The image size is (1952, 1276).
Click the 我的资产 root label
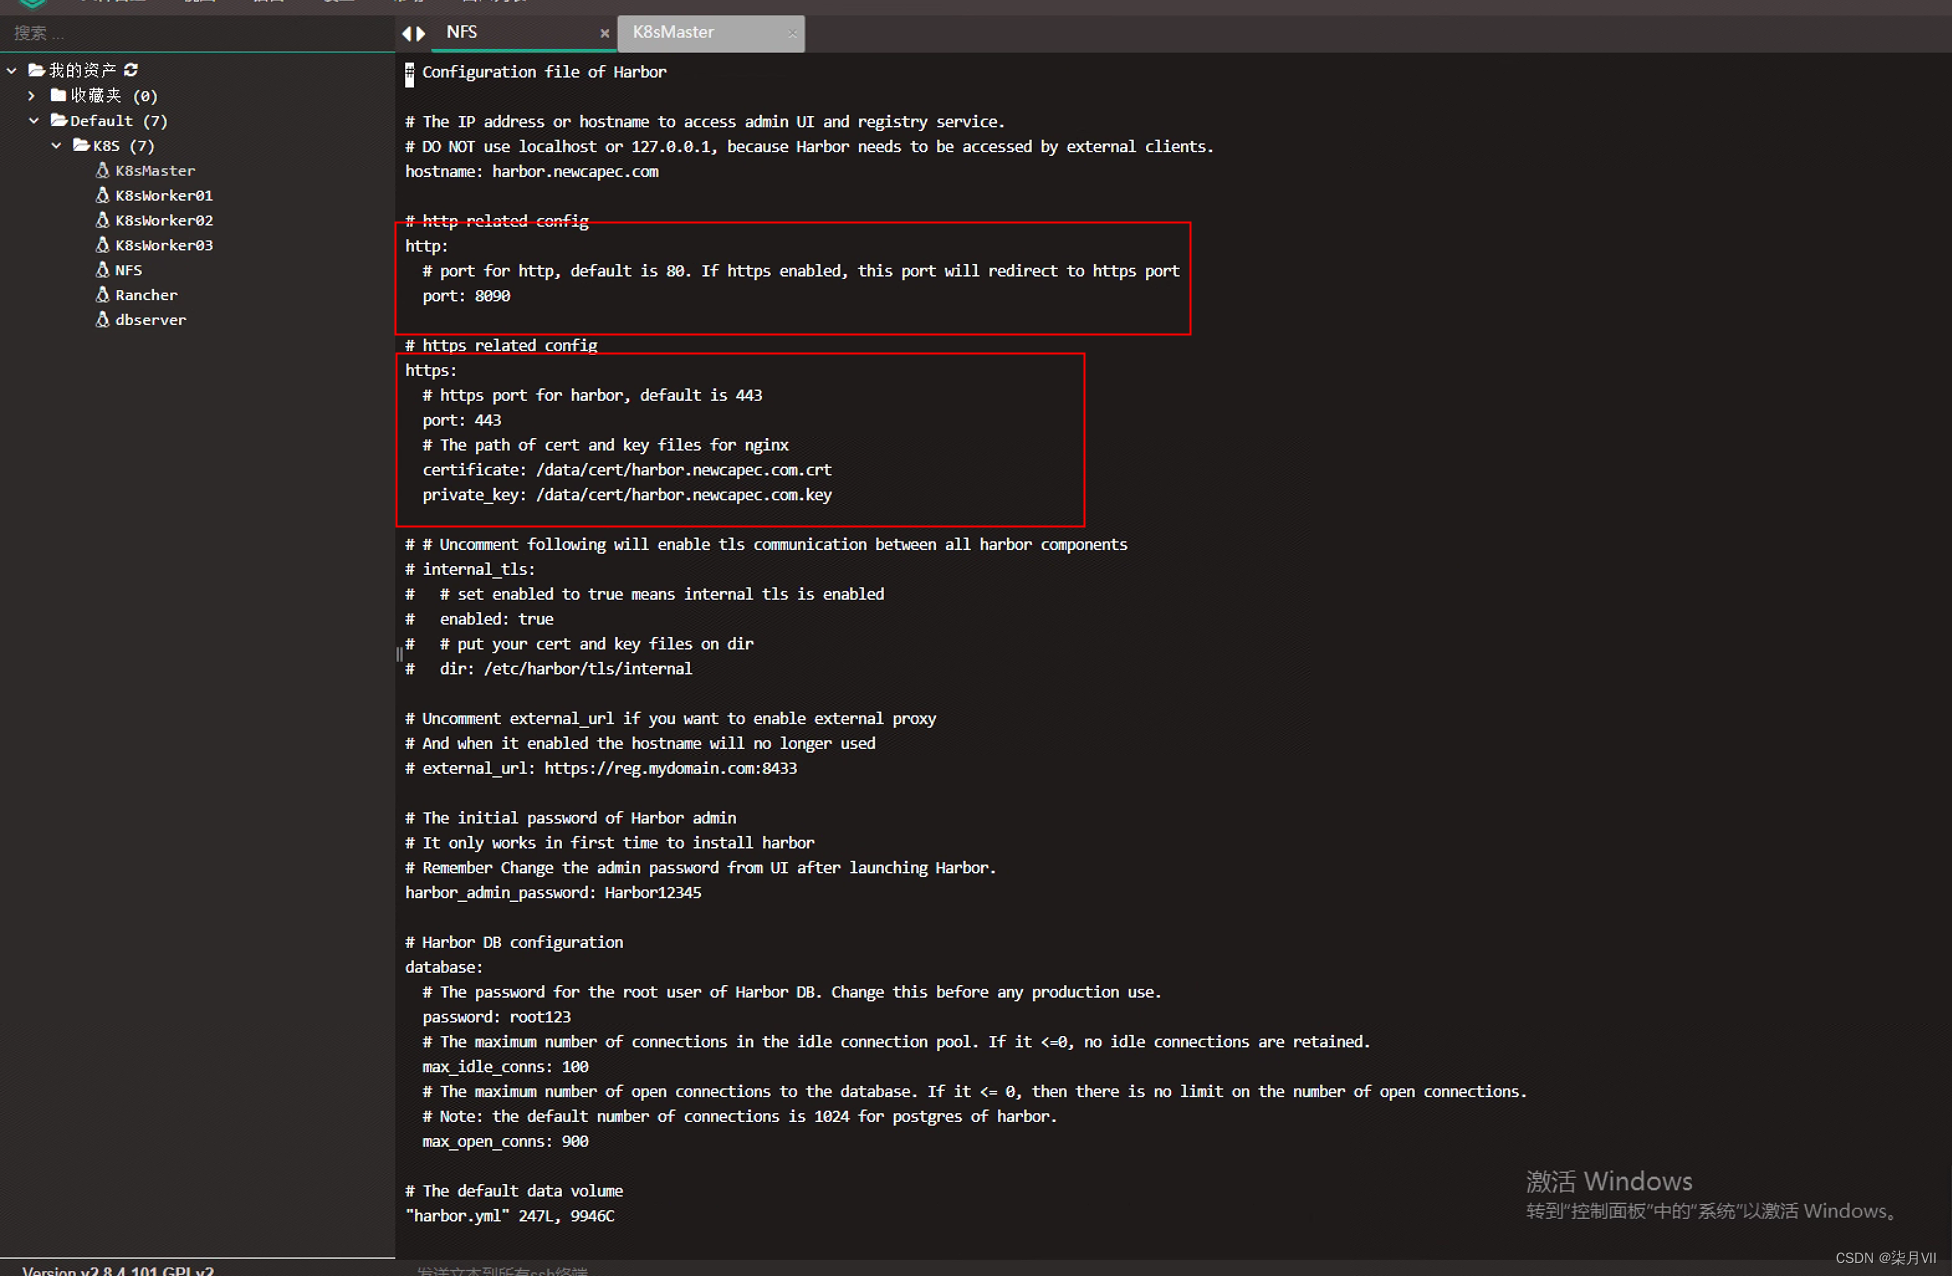coord(83,70)
